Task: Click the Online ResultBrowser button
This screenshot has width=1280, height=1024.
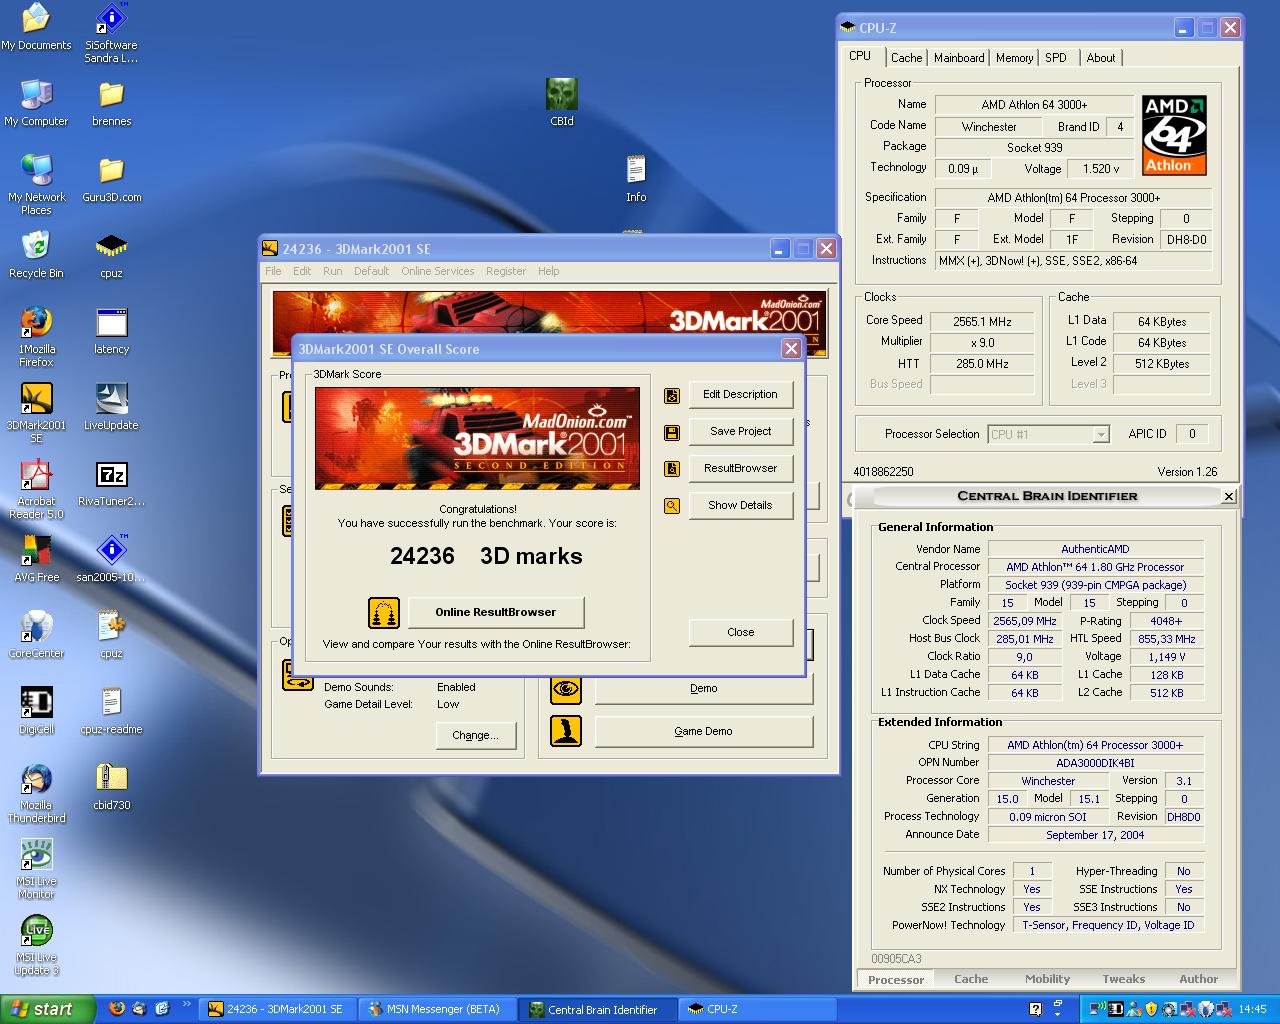Action: (x=495, y=612)
